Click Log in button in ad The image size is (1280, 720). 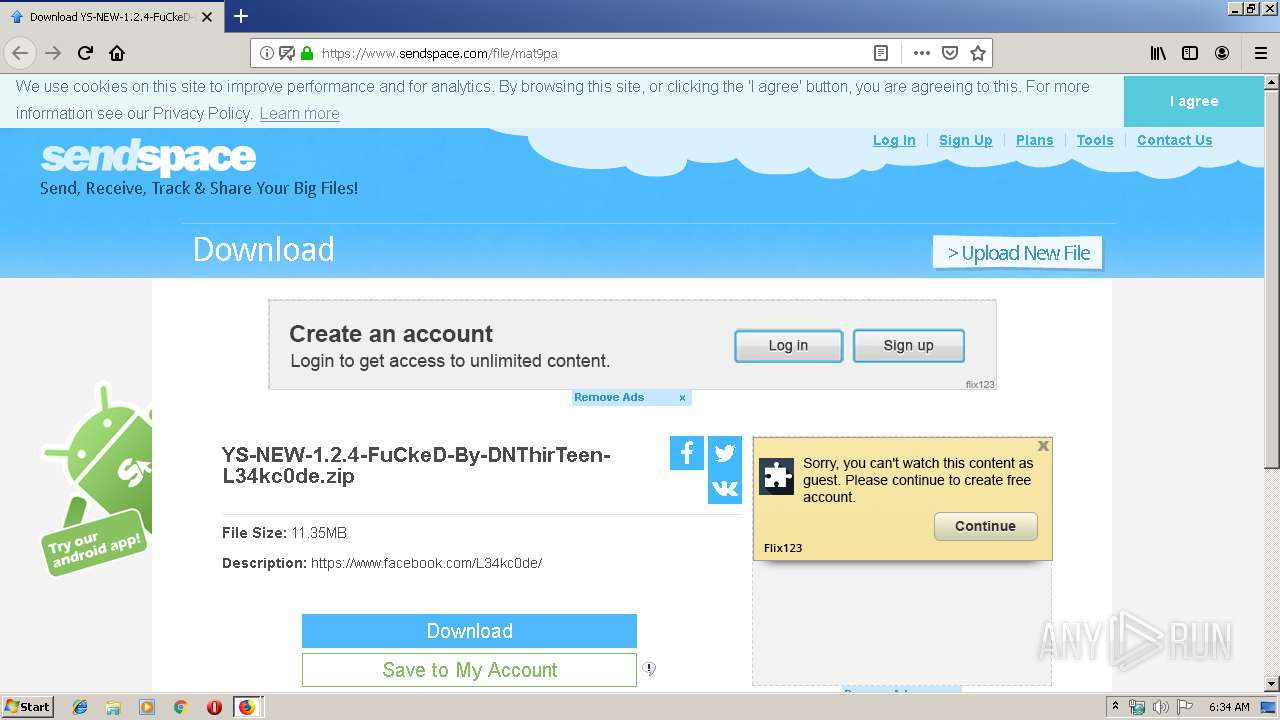[x=788, y=346]
